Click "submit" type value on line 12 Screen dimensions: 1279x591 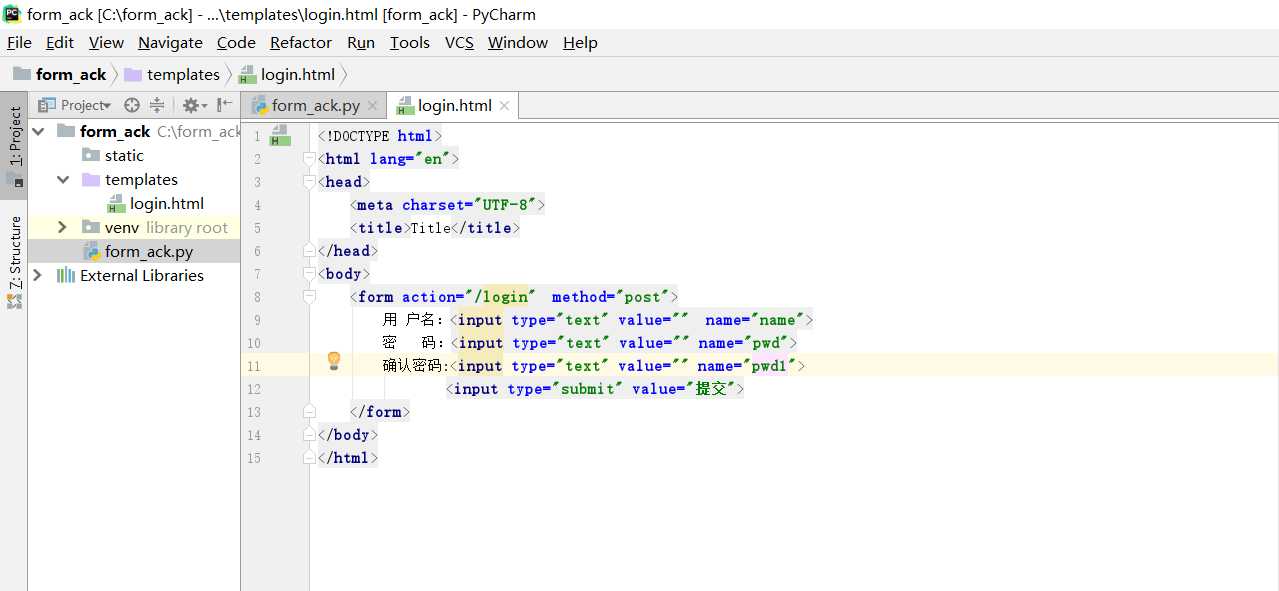(x=588, y=389)
